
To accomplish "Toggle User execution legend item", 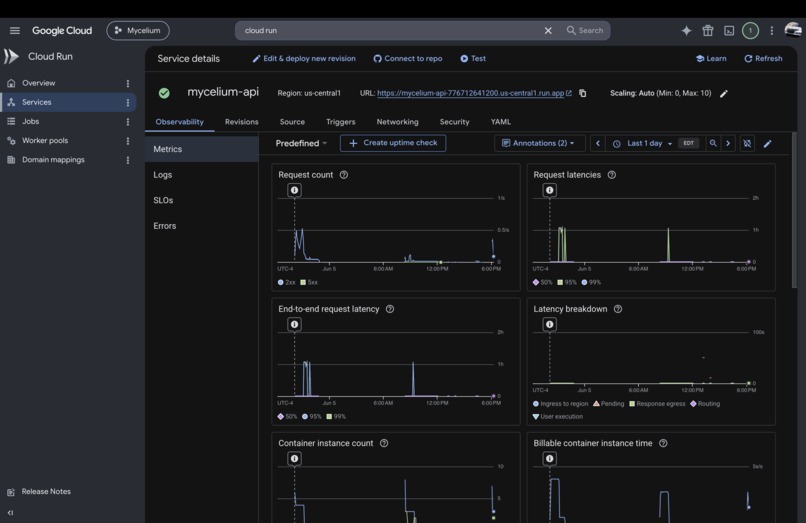I will (558, 417).
